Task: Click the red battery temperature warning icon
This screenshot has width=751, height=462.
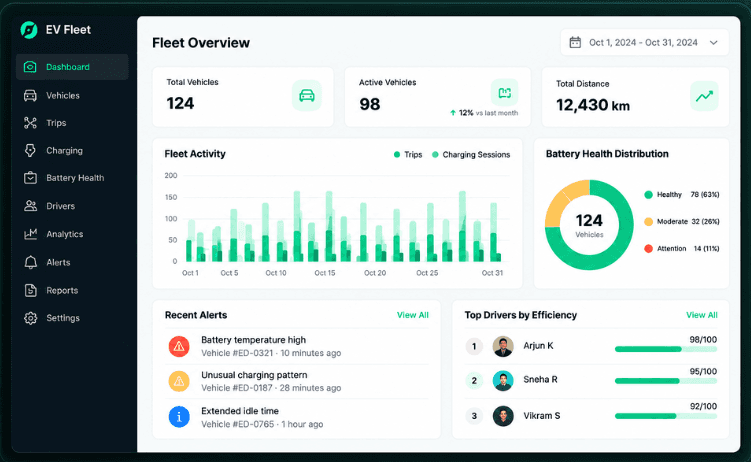Action: click(179, 346)
